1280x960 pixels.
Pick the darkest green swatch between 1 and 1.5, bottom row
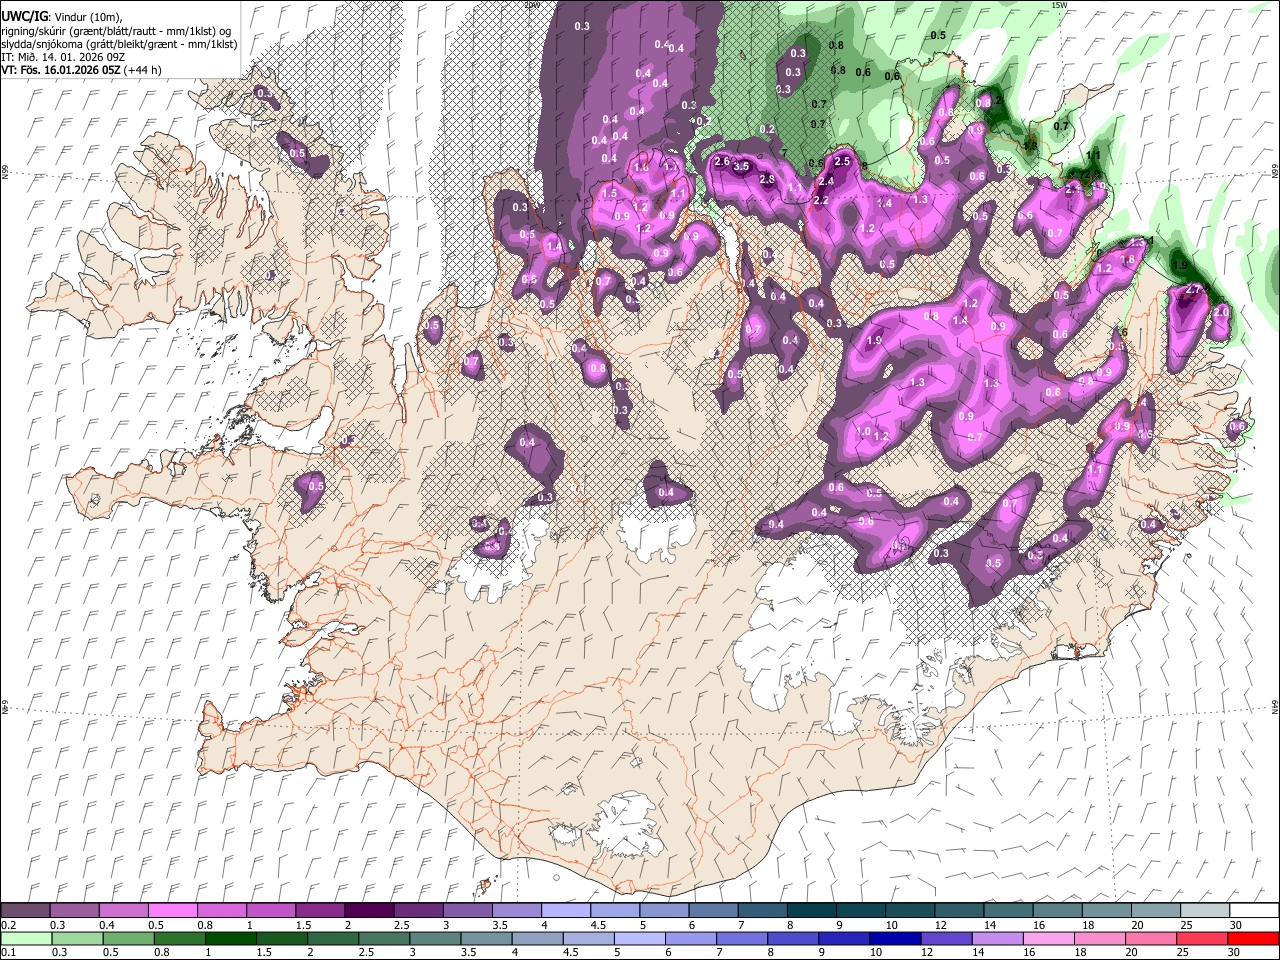(x=231, y=939)
